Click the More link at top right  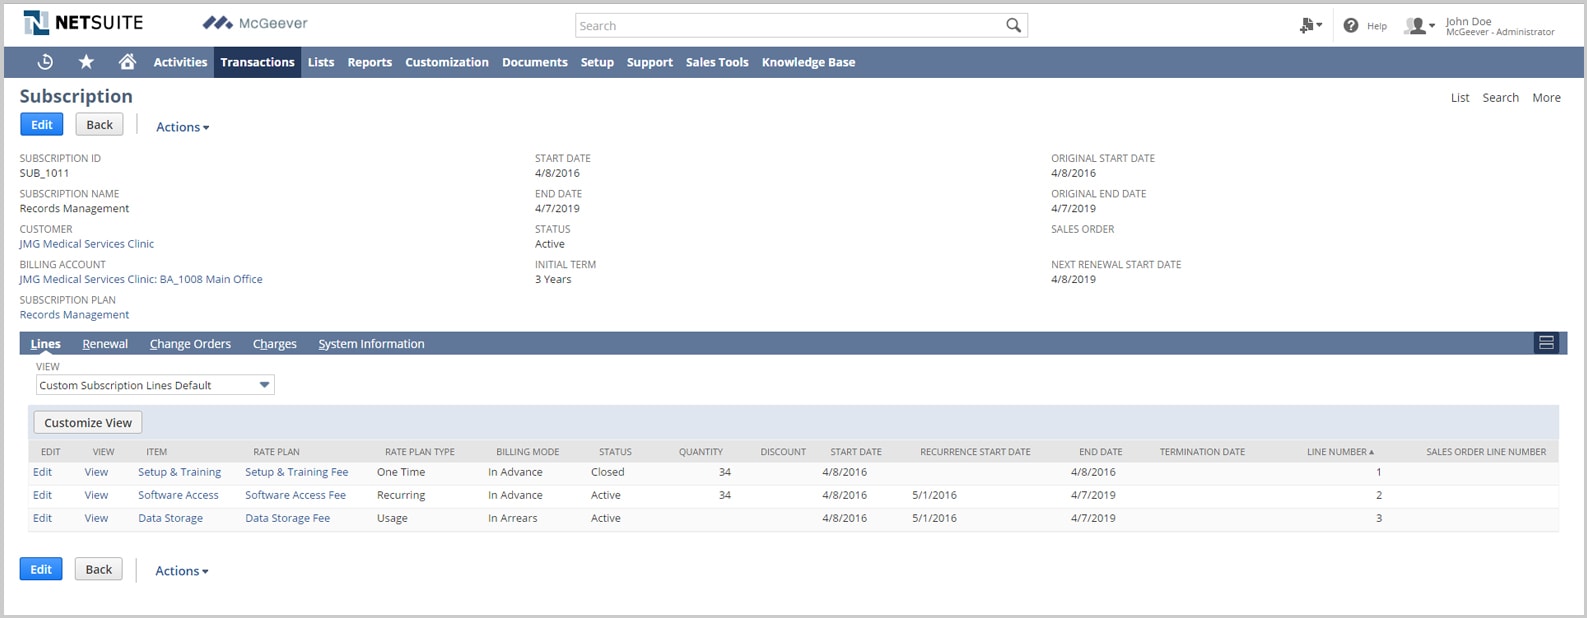[x=1546, y=97]
